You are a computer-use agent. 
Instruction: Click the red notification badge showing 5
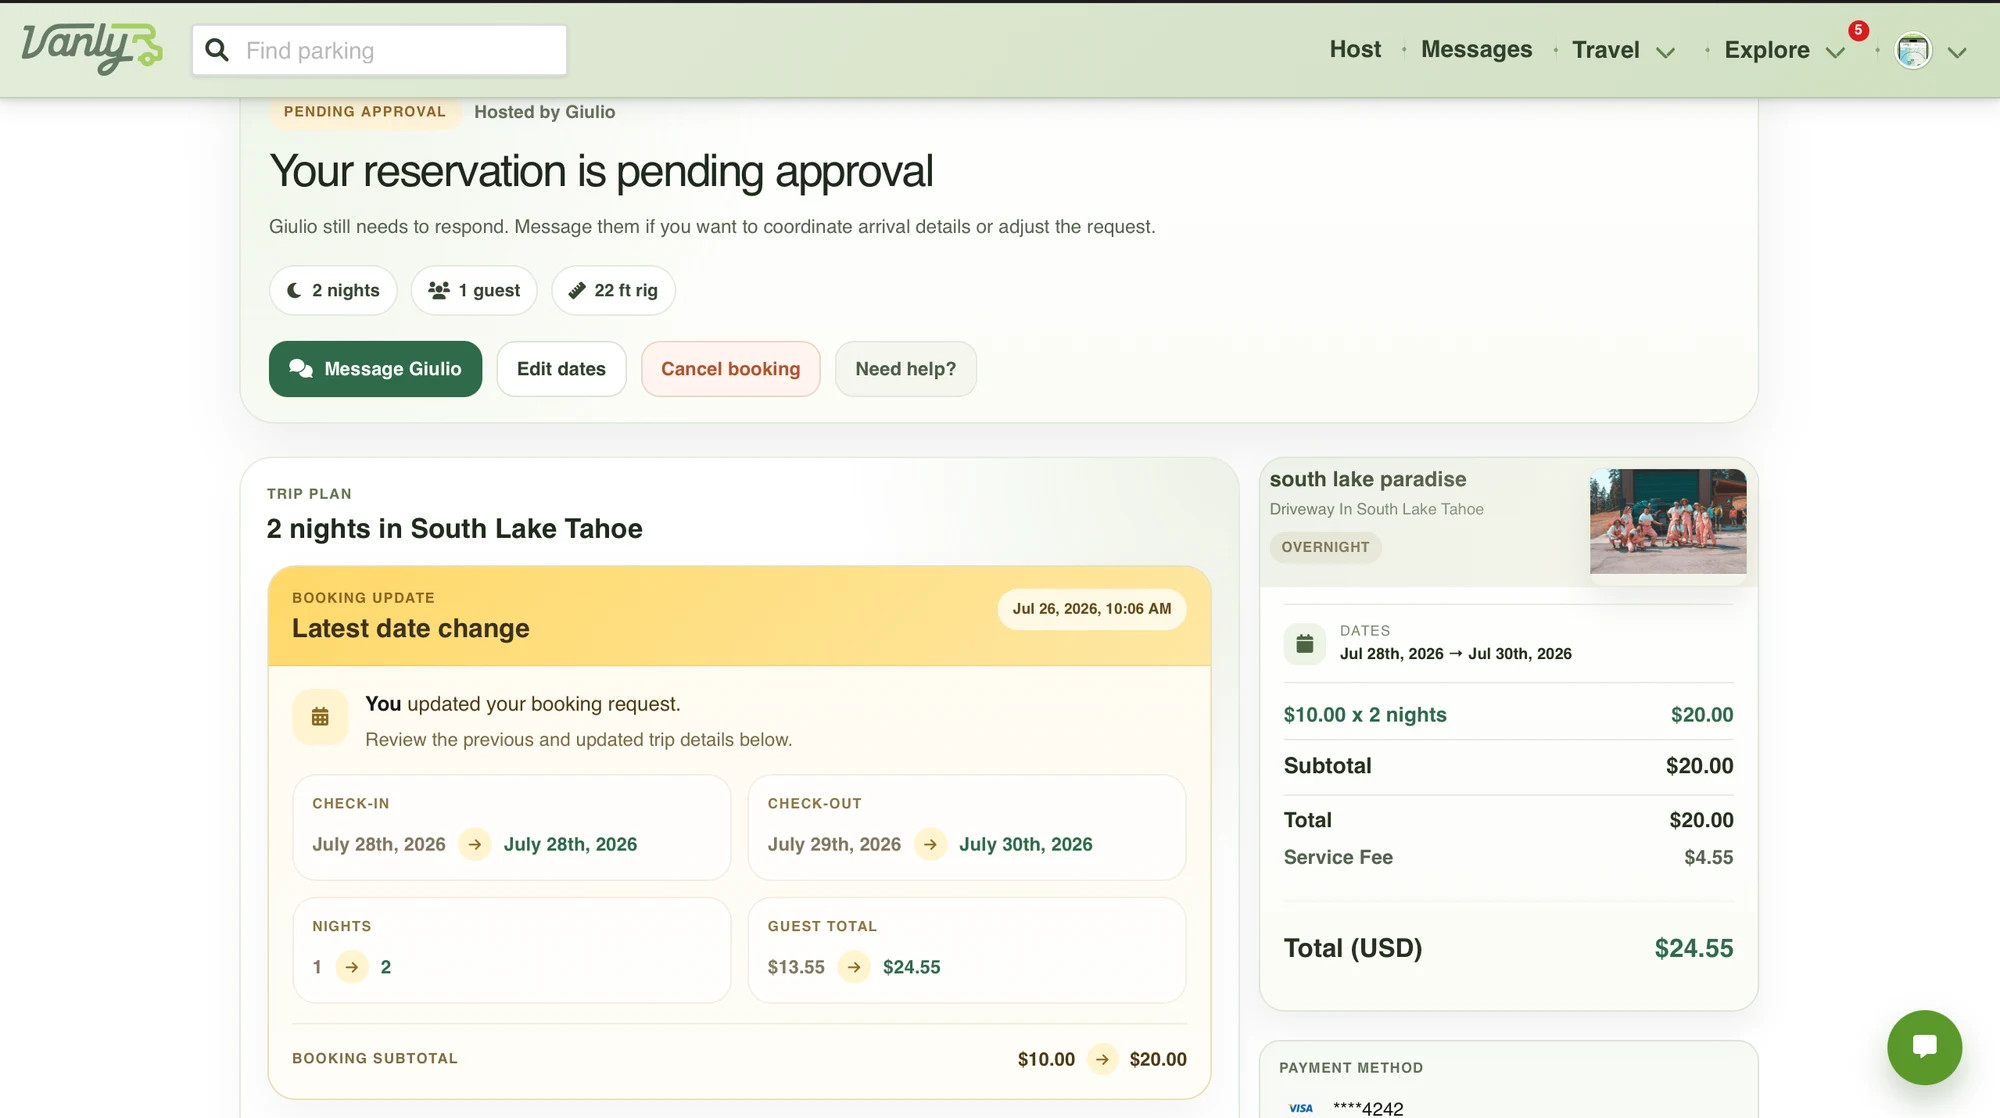click(1858, 30)
